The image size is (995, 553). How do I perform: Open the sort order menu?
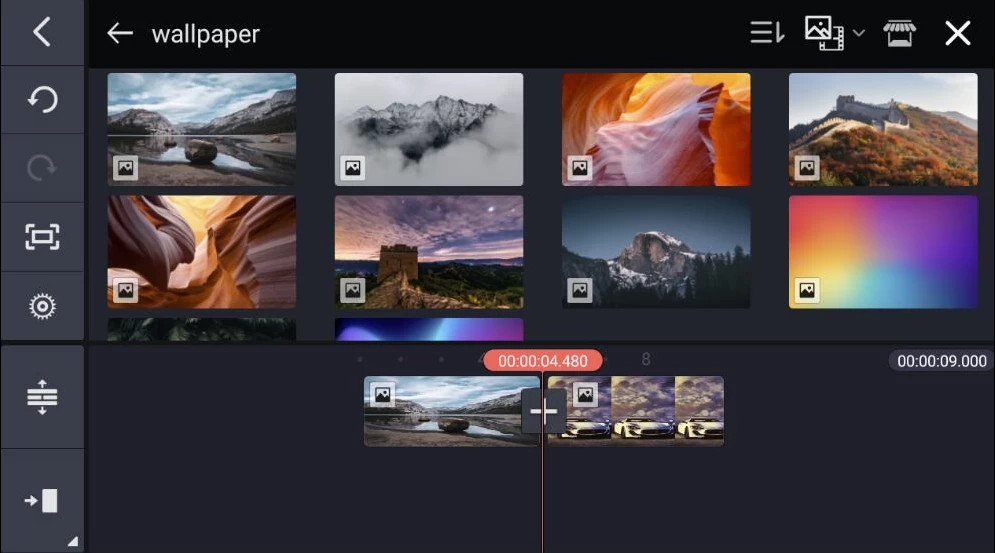tap(767, 34)
